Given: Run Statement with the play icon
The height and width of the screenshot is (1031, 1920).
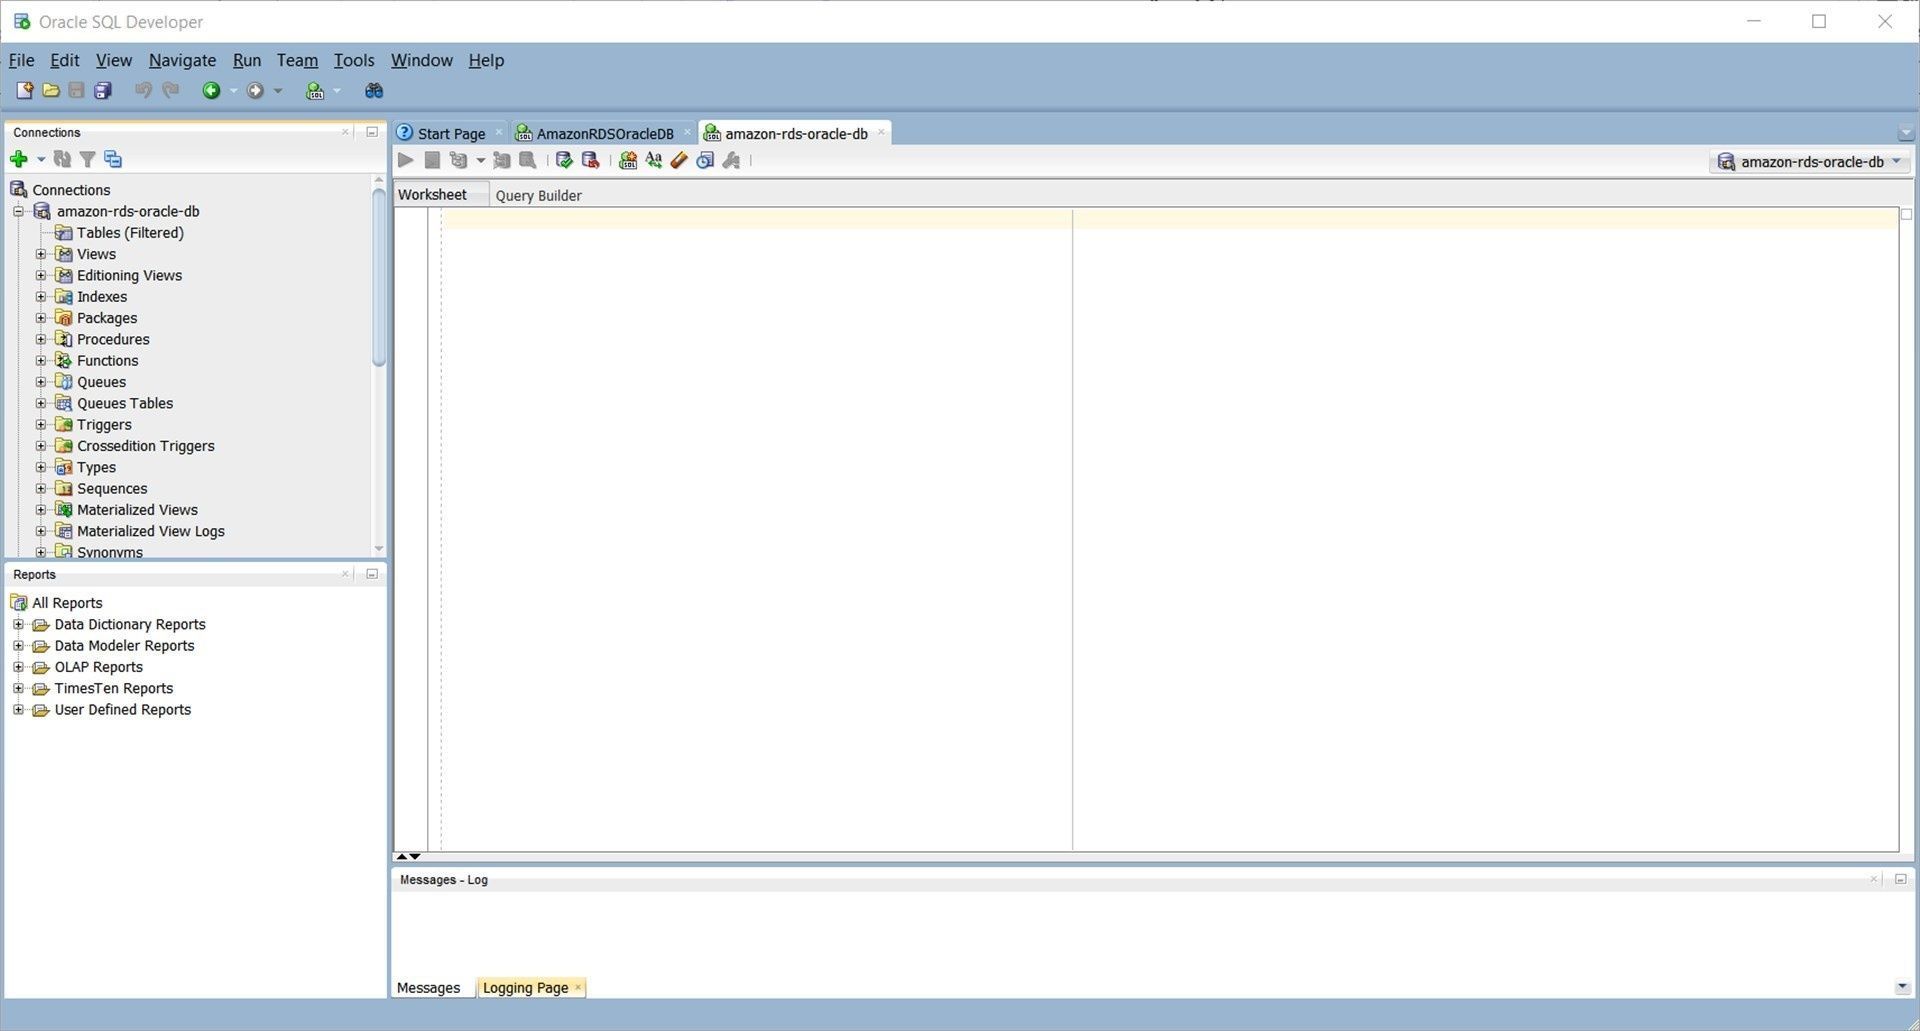Looking at the screenshot, I should (x=406, y=160).
